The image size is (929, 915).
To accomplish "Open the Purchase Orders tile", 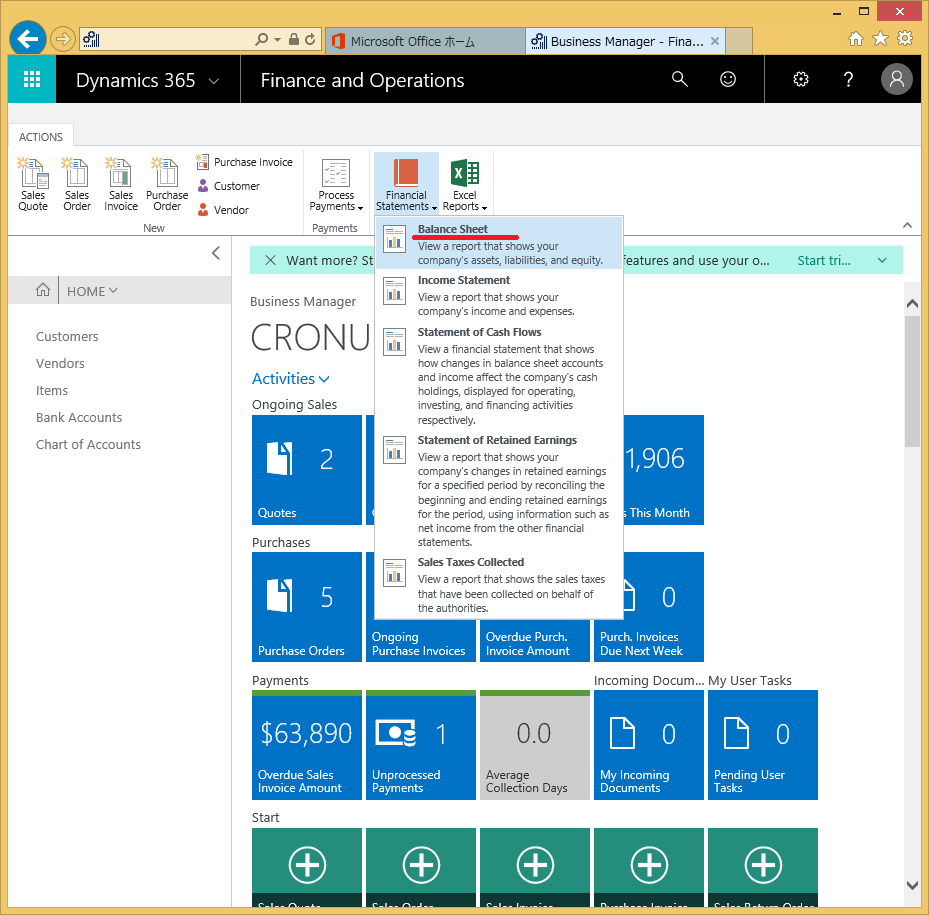I will pyautogui.click(x=307, y=607).
